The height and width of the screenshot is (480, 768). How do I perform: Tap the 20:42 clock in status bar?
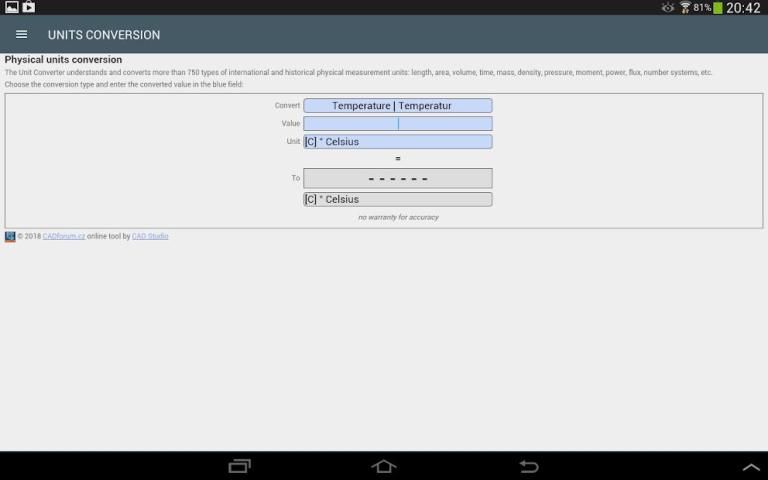coord(743,8)
